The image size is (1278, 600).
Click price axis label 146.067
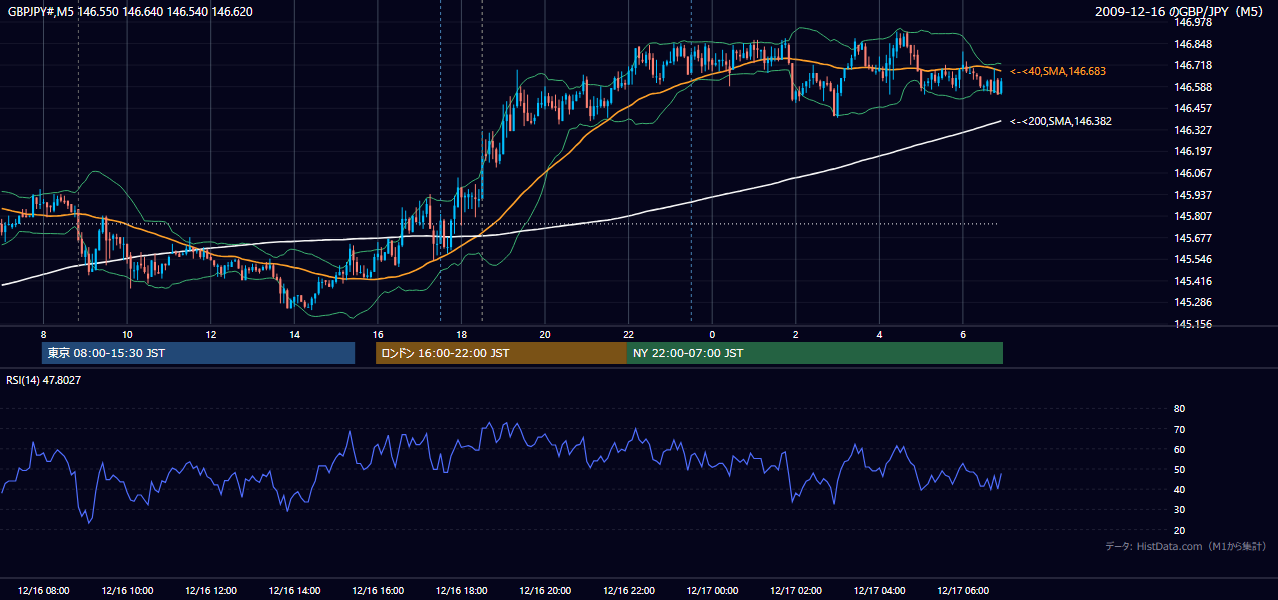[1191, 173]
